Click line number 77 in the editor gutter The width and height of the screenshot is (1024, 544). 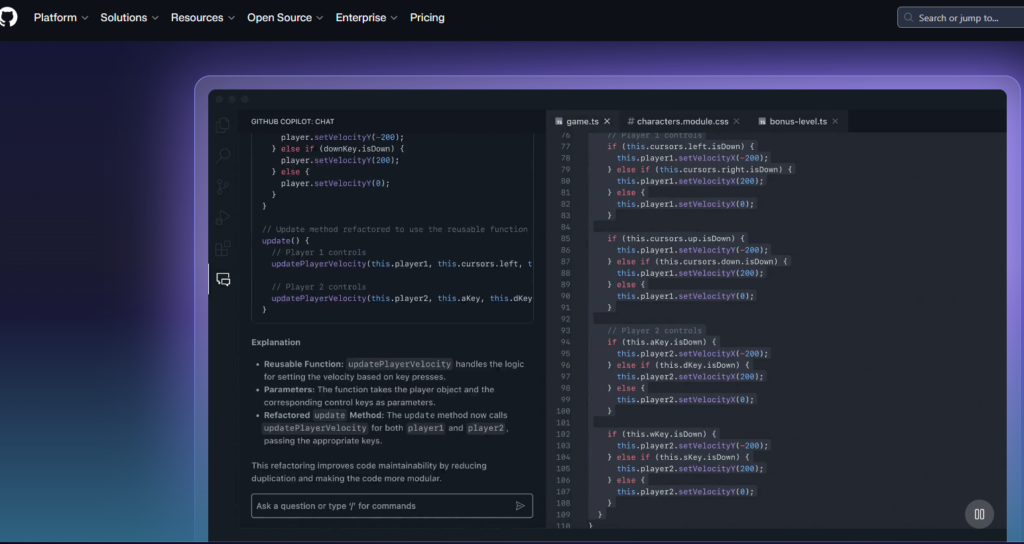click(x=565, y=146)
